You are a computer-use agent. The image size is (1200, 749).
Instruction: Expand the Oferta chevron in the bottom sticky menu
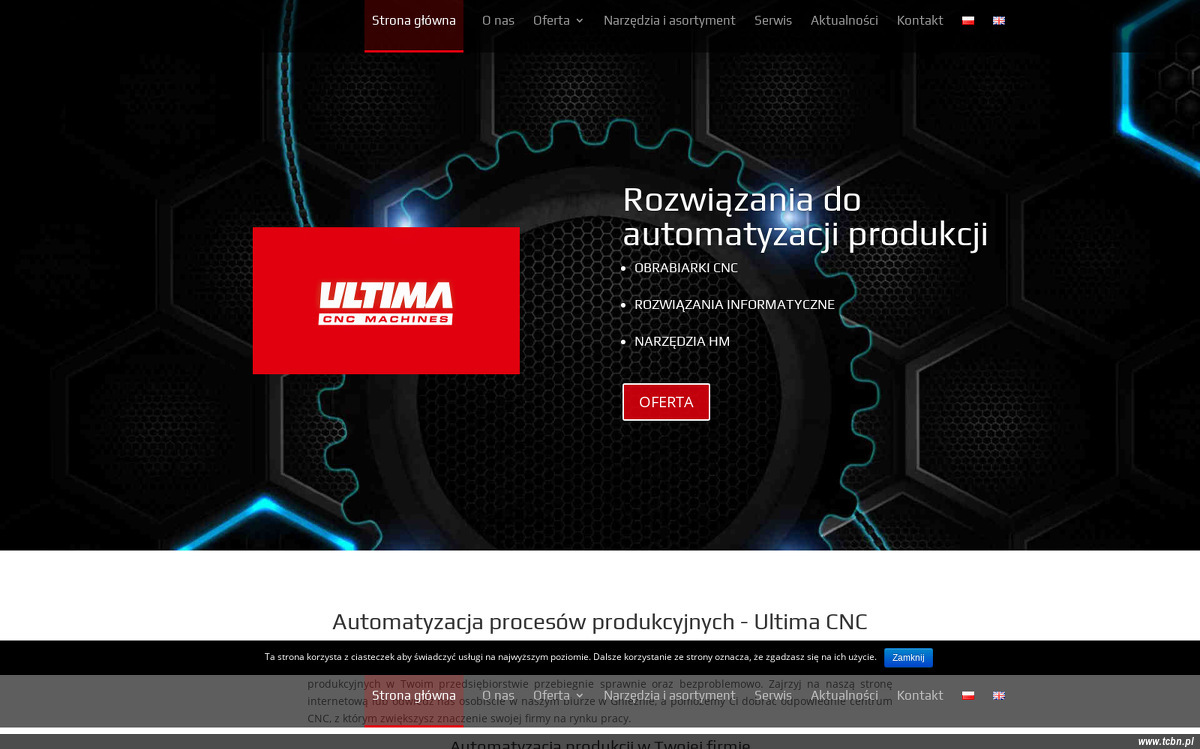click(x=580, y=696)
